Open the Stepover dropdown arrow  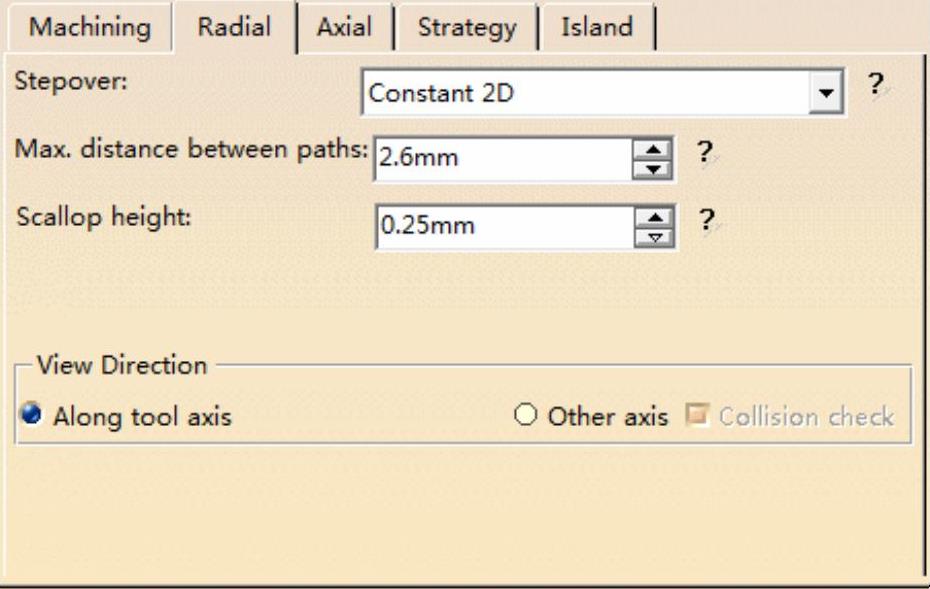826,94
